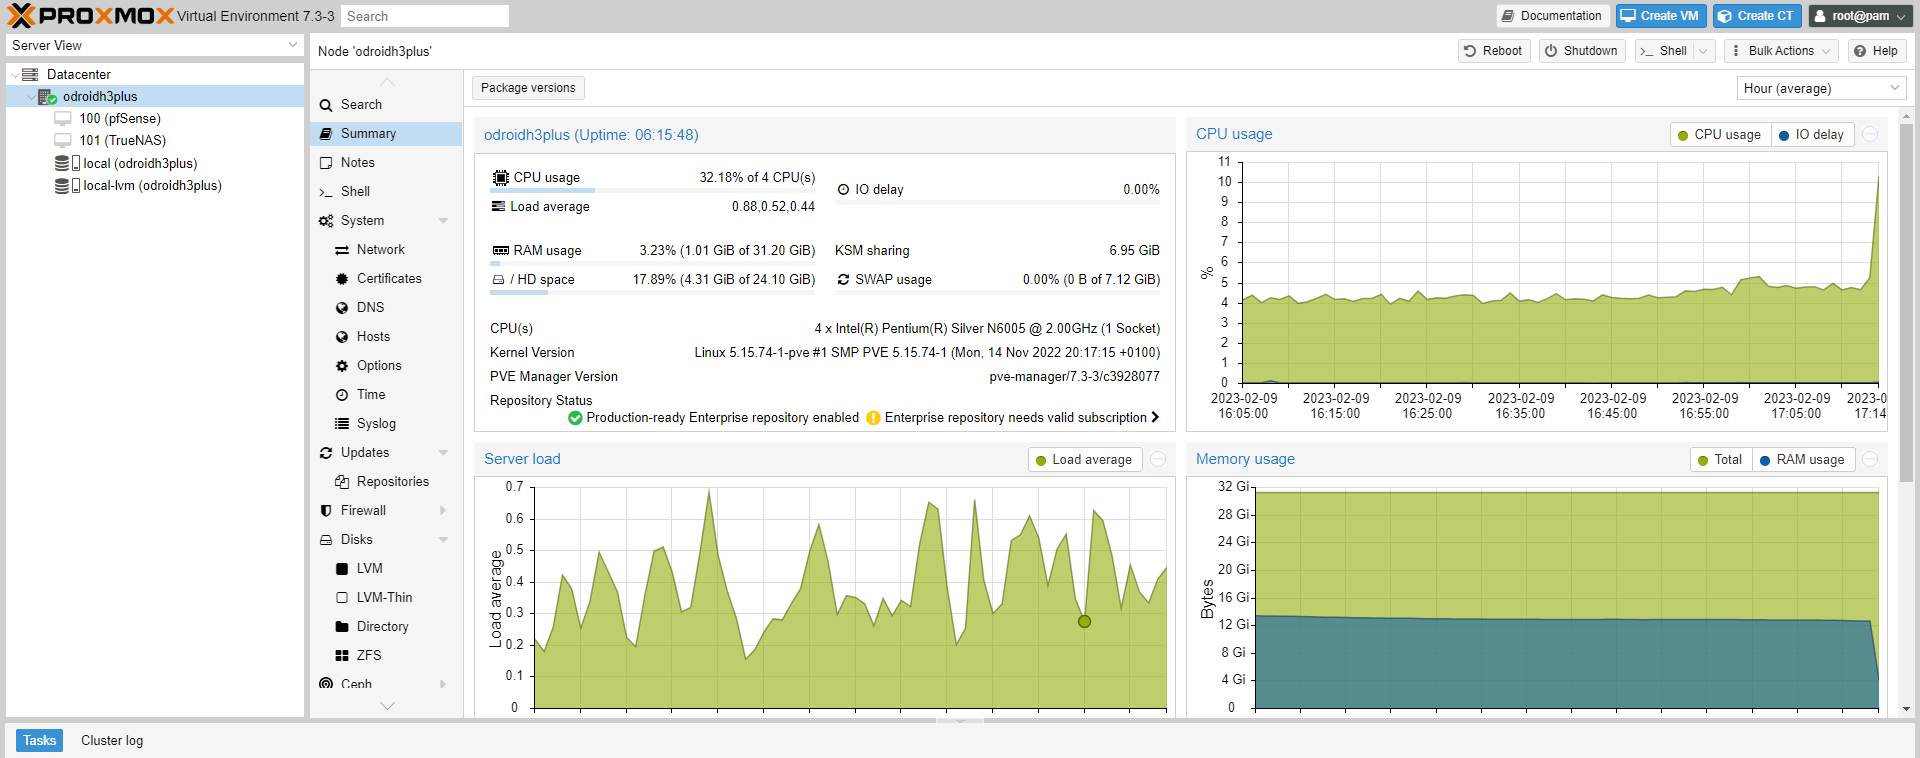Click the ZFS grid icon

[x=342, y=656]
